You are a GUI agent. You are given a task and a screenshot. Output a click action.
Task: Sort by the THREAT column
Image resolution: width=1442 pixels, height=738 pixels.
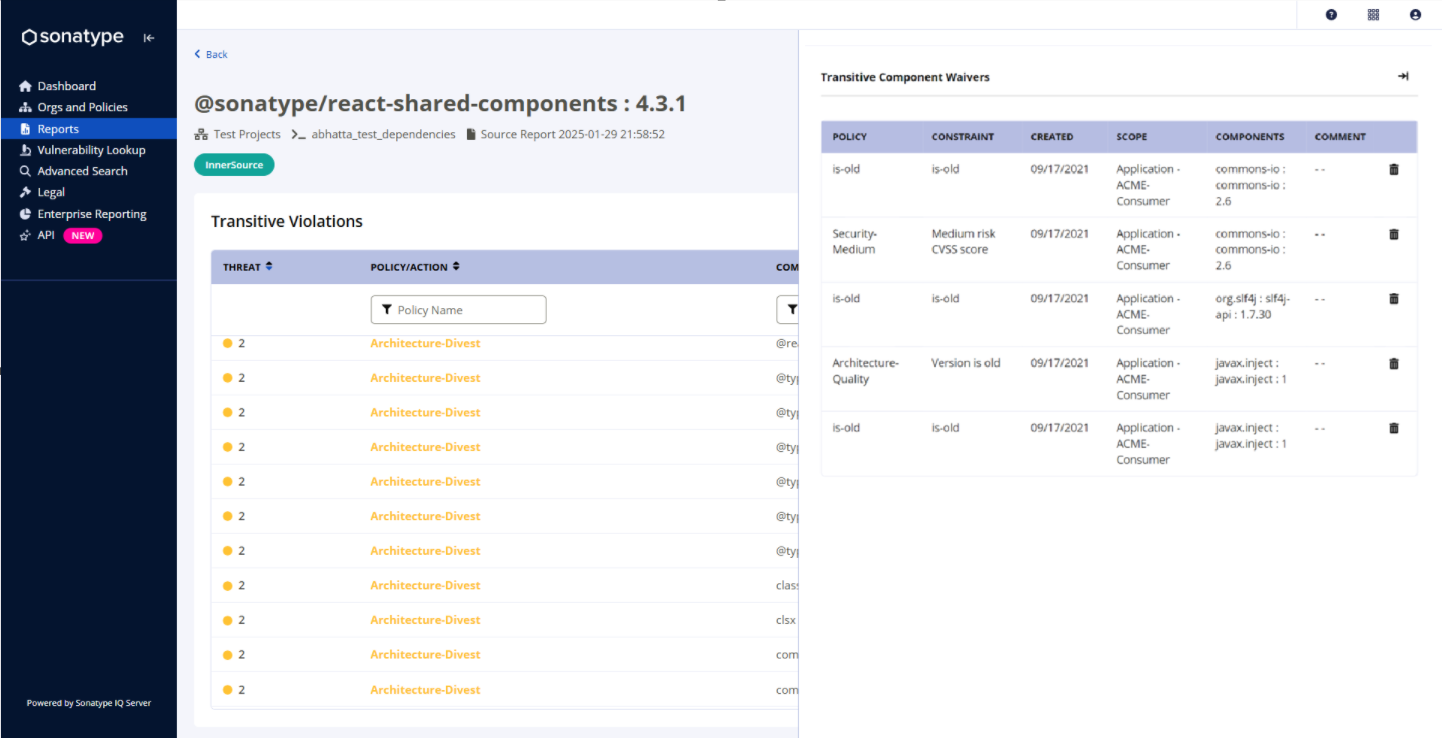(248, 267)
